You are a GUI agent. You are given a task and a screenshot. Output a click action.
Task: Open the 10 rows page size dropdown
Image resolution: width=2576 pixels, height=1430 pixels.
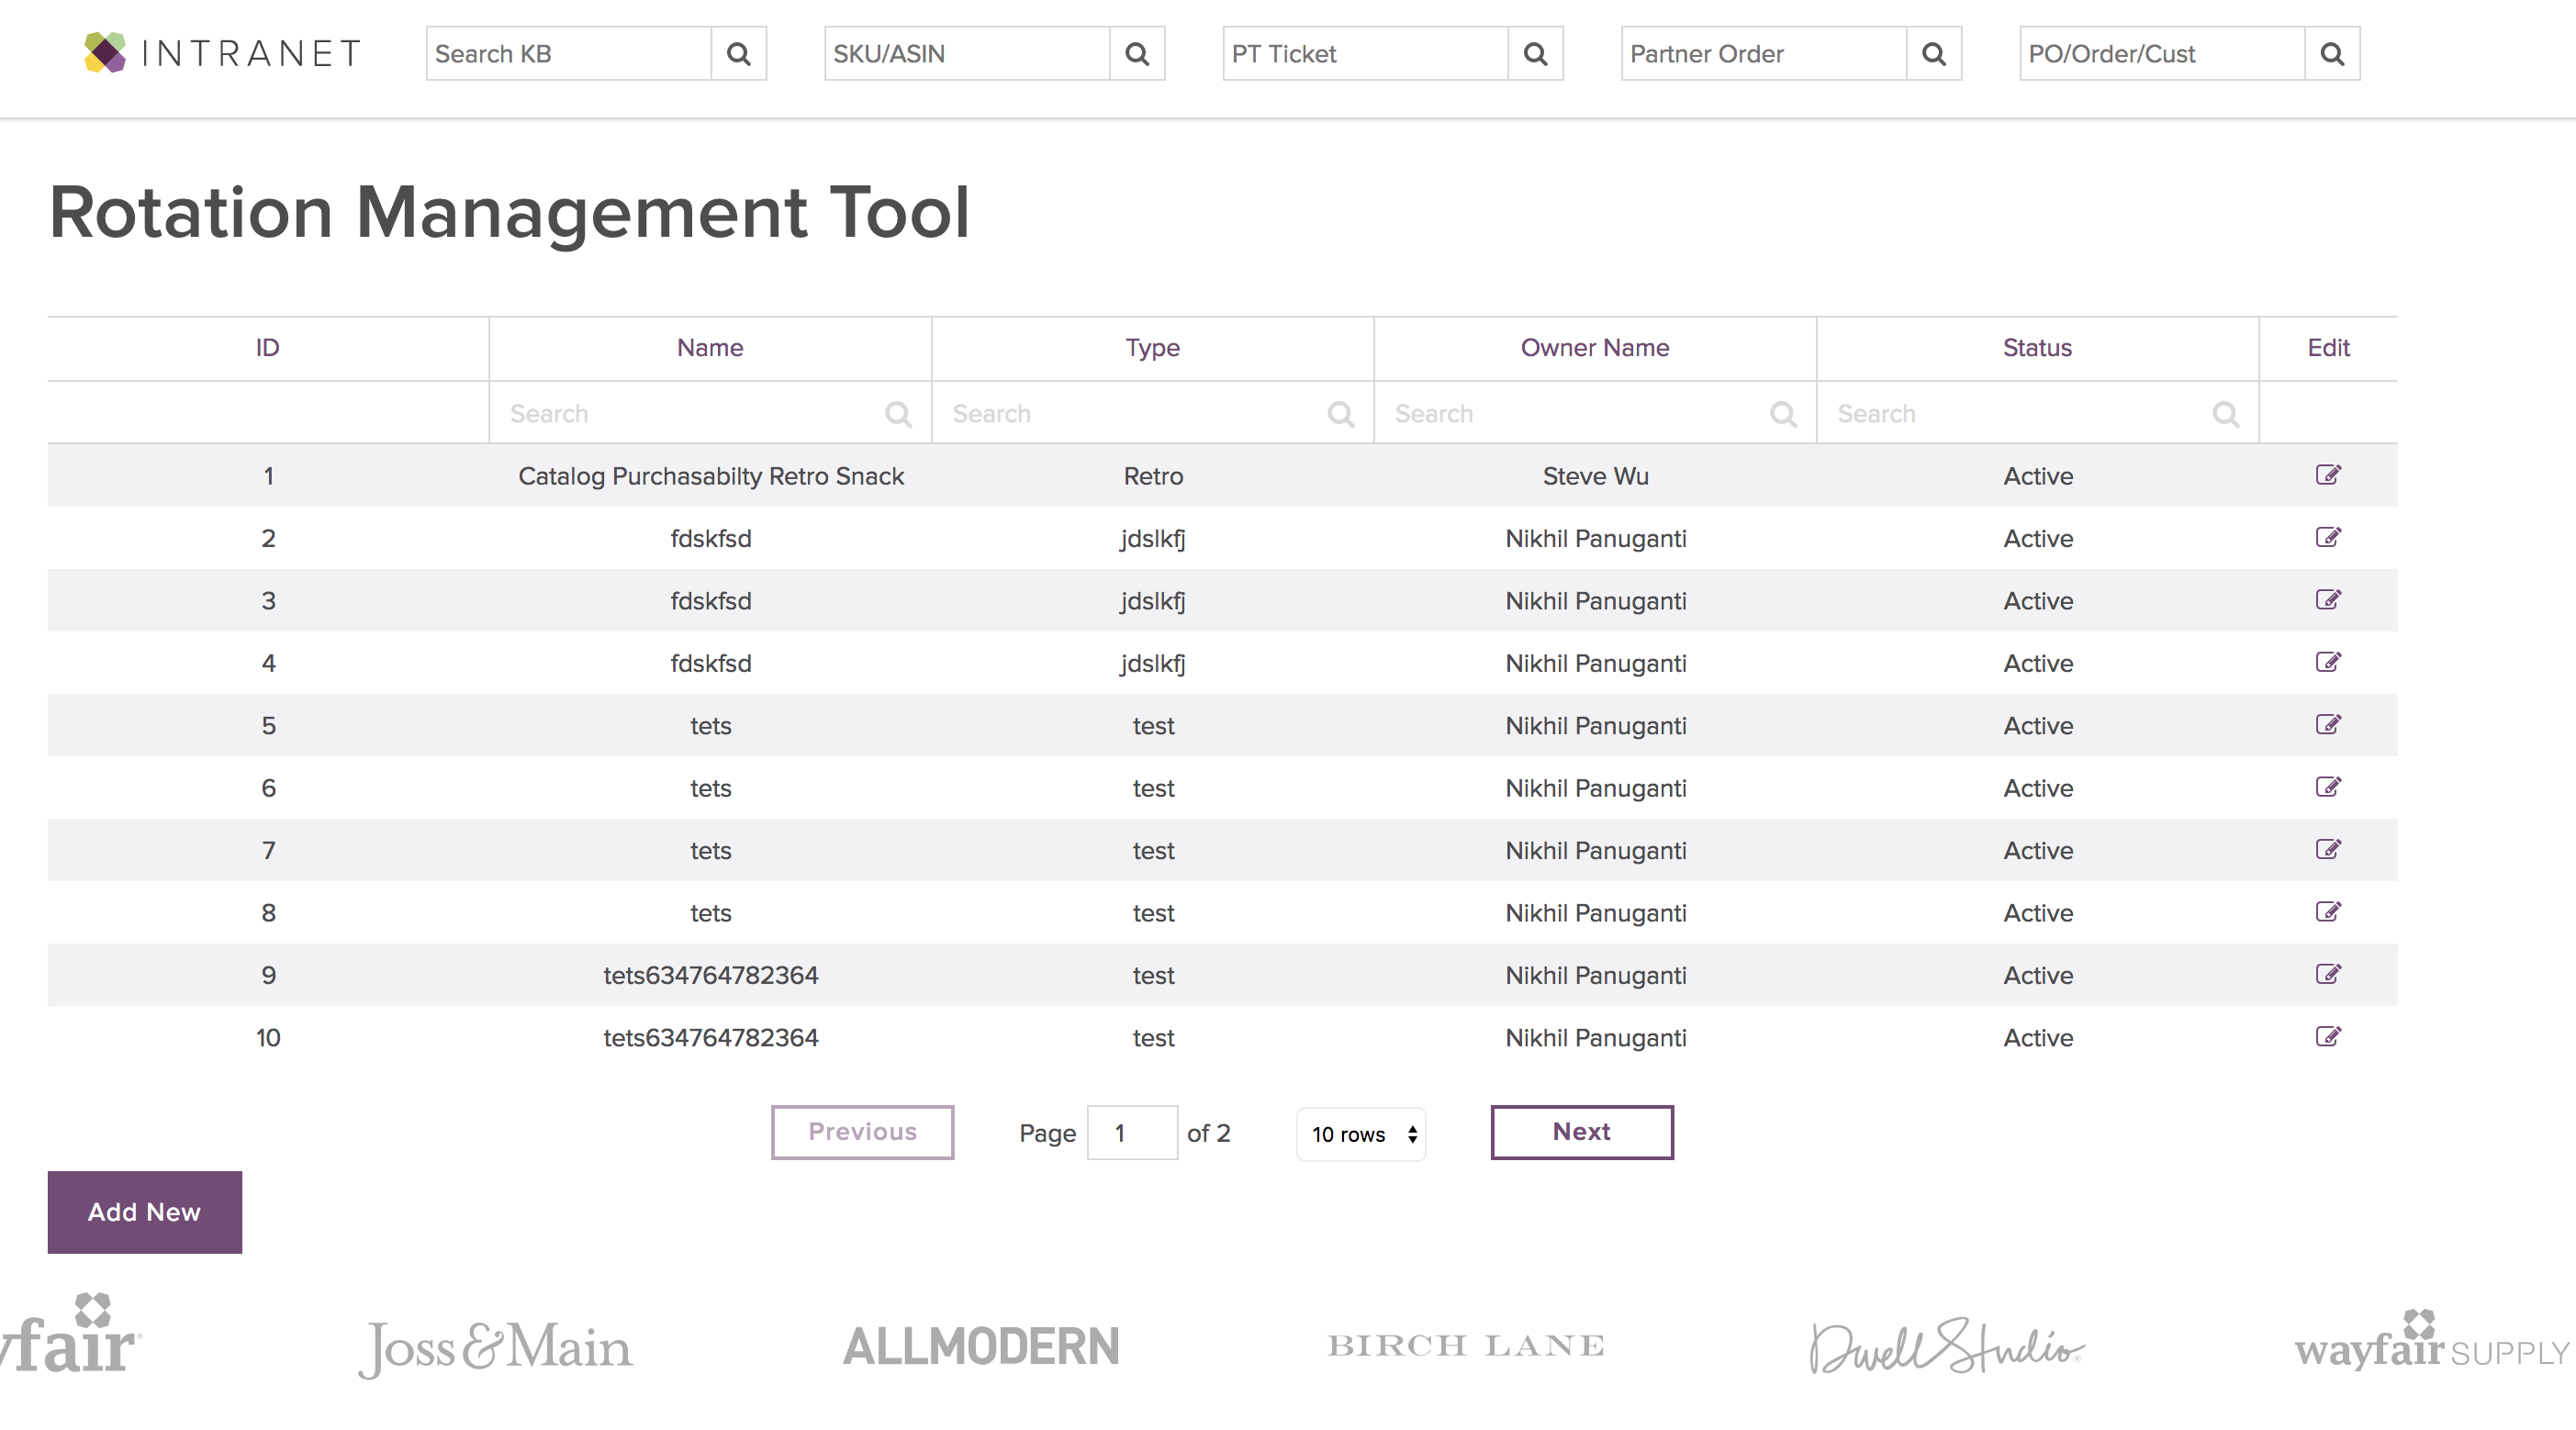1361,1134
